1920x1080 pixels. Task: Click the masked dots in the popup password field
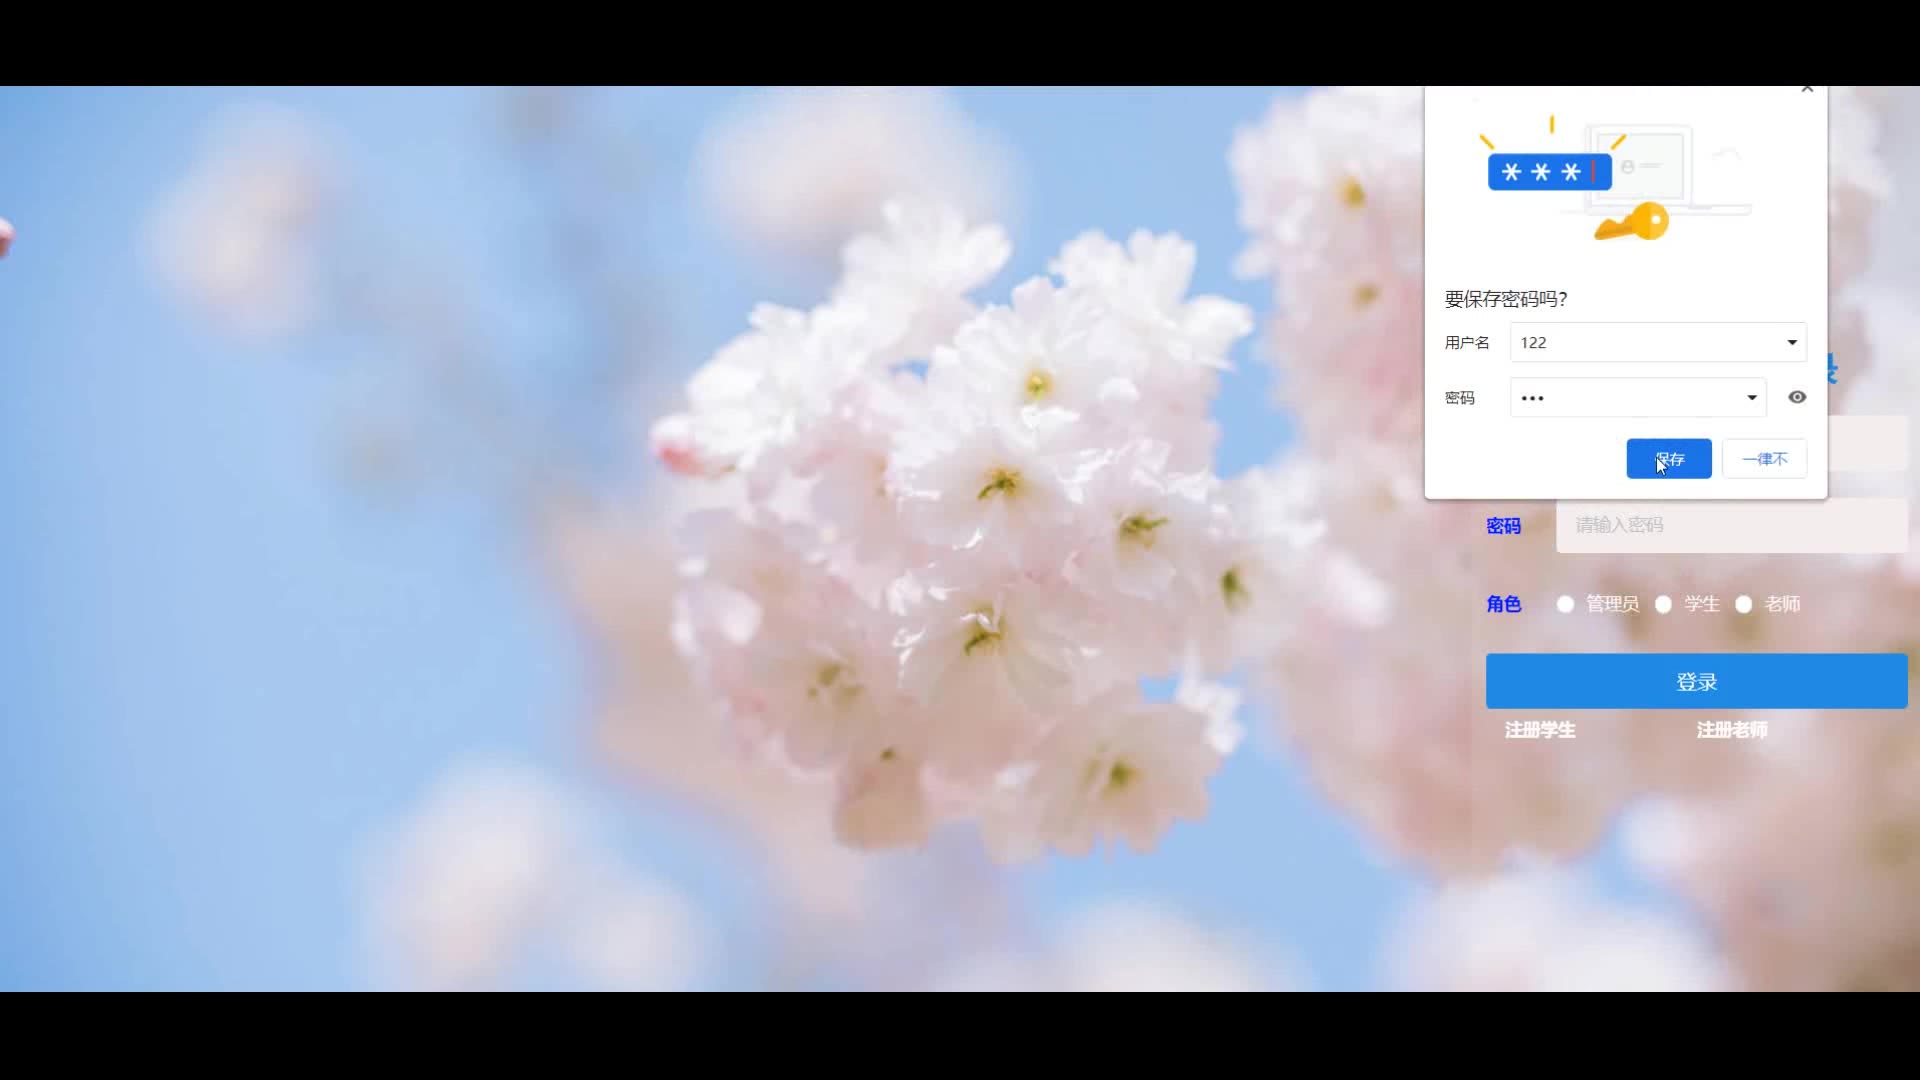[x=1533, y=398]
